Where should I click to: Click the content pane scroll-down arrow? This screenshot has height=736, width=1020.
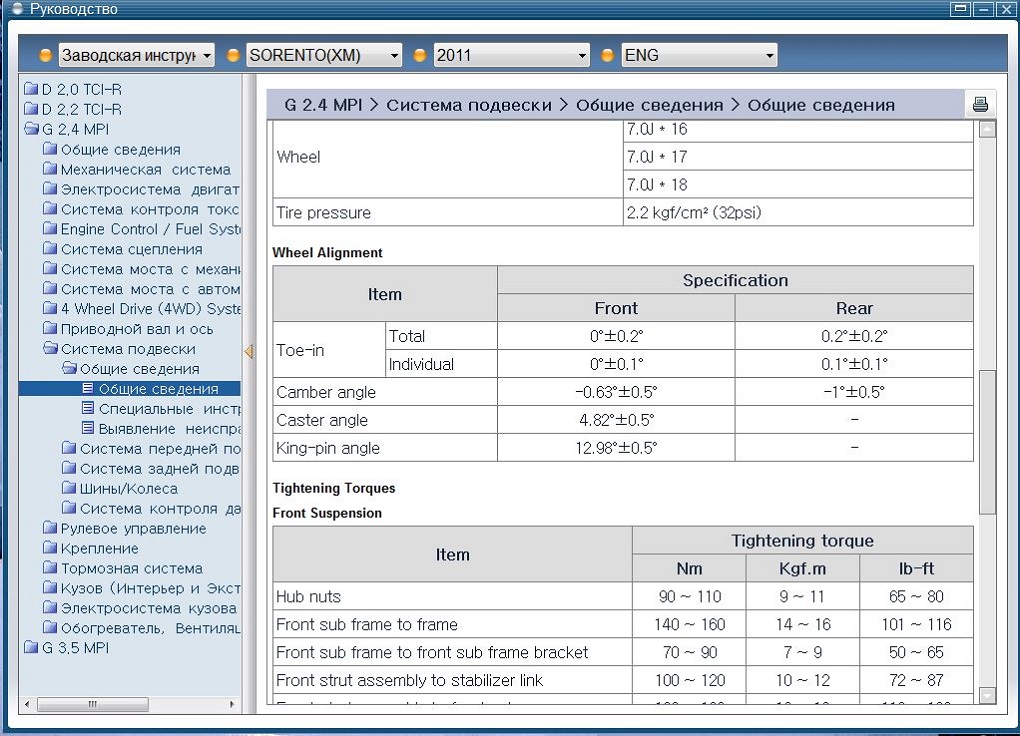click(x=987, y=695)
